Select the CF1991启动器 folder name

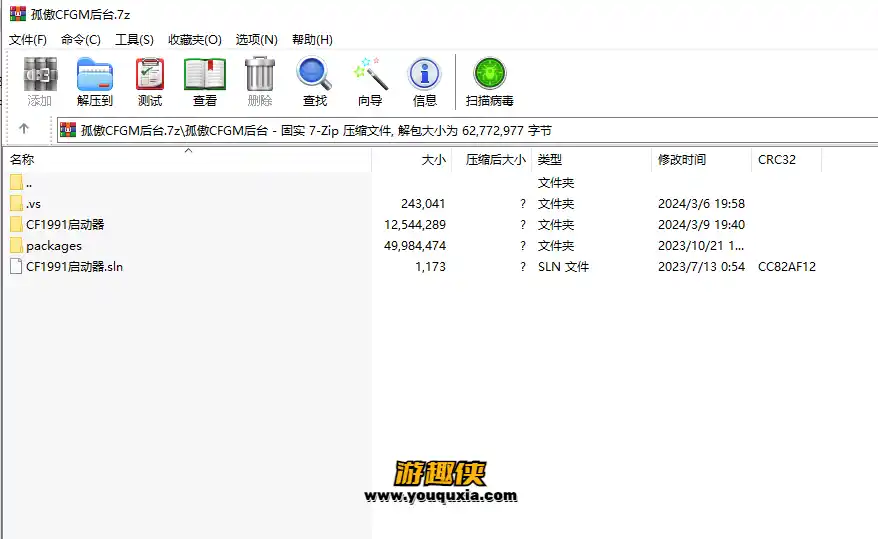click(x=65, y=224)
